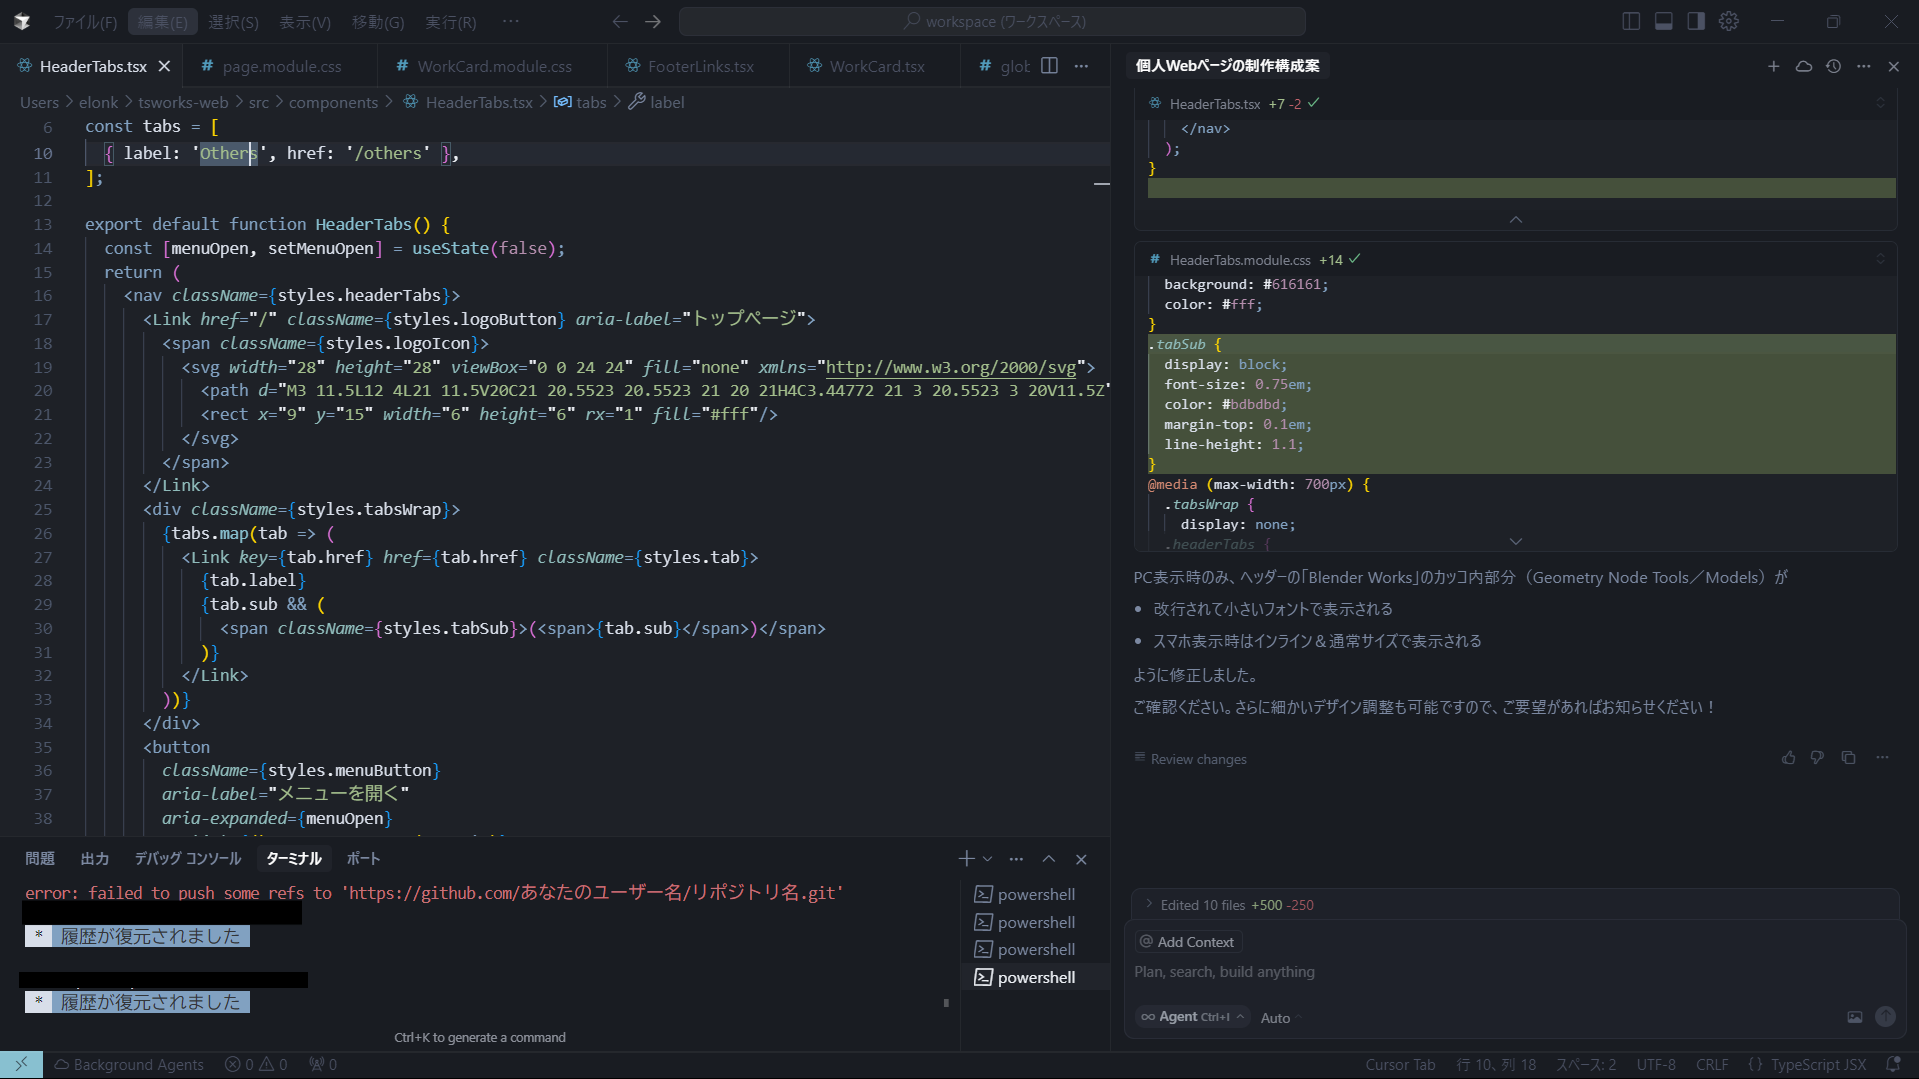Switch to page.module.css tab
Viewport: 1919px width, 1079px height.
[x=282, y=66]
